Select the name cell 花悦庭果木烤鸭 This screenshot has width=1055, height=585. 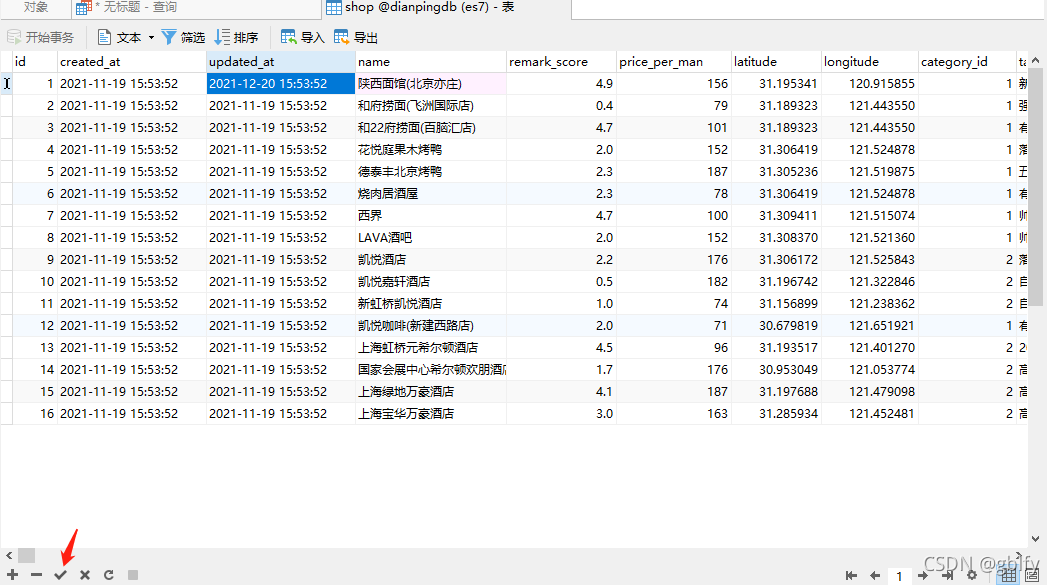431,149
